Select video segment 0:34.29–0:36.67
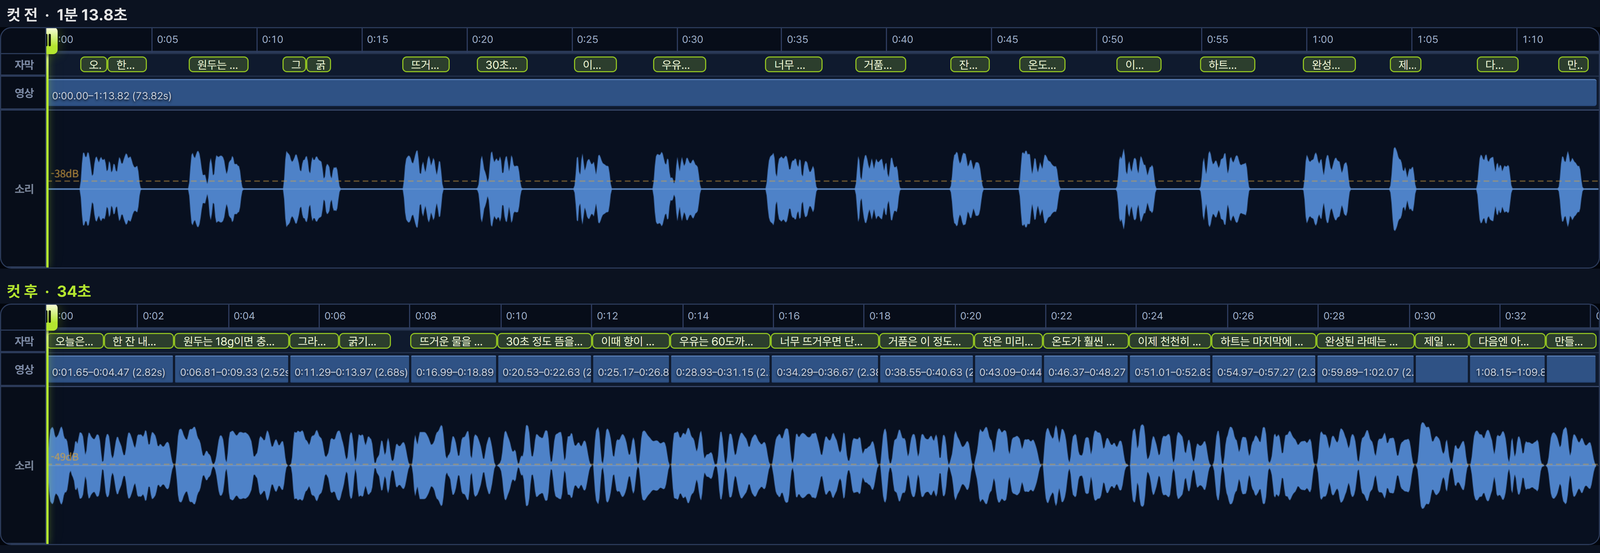 [x=825, y=371]
